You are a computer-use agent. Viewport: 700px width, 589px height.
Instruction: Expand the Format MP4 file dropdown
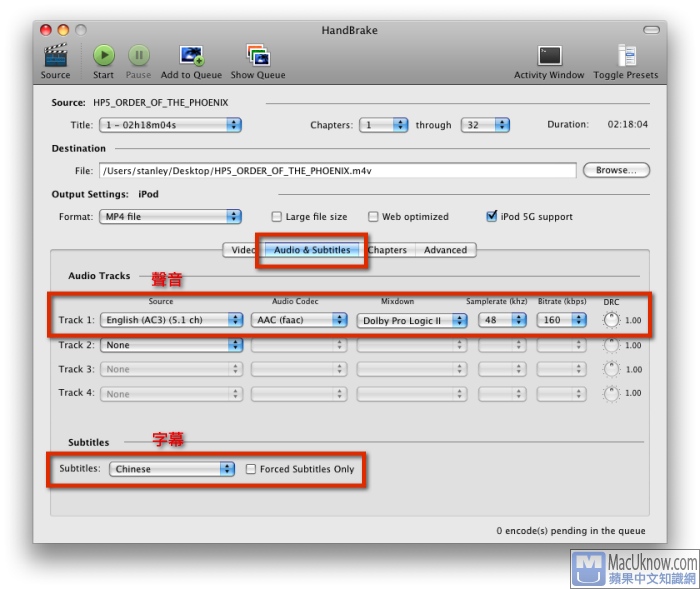[x=170, y=217]
